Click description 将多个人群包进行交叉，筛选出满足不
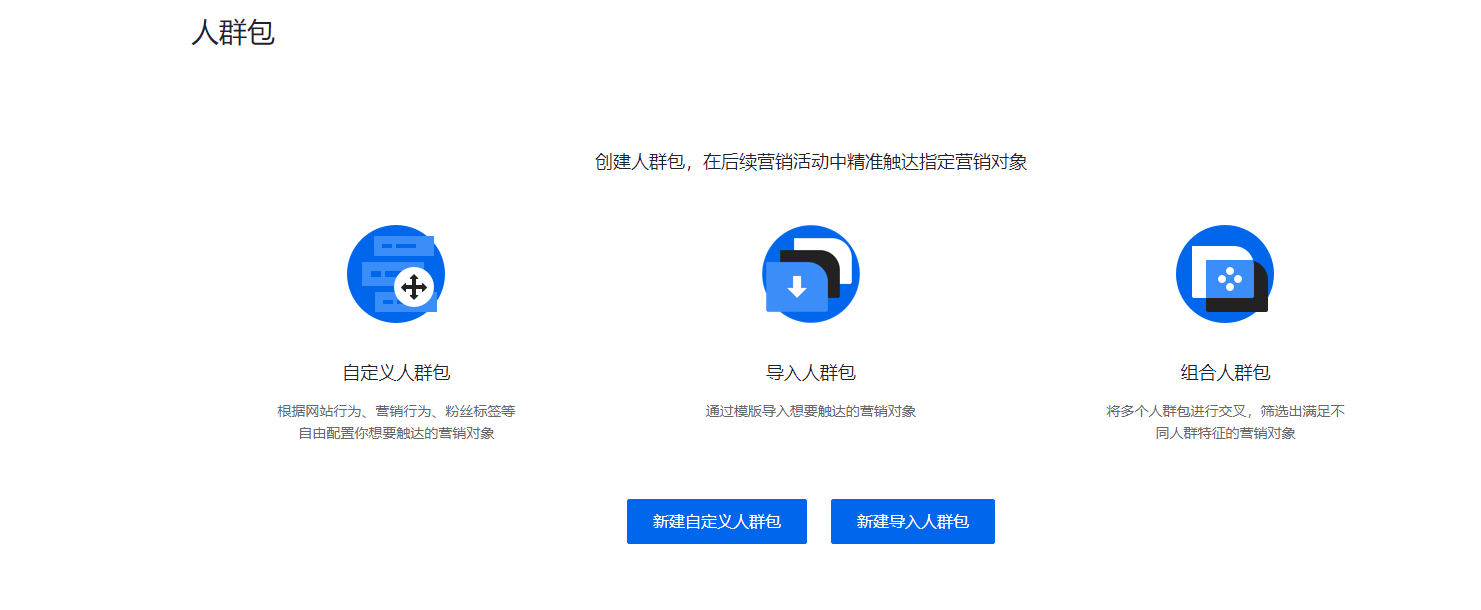The image size is (1481, 610). pyautogui.click(x=1225, y=411)
